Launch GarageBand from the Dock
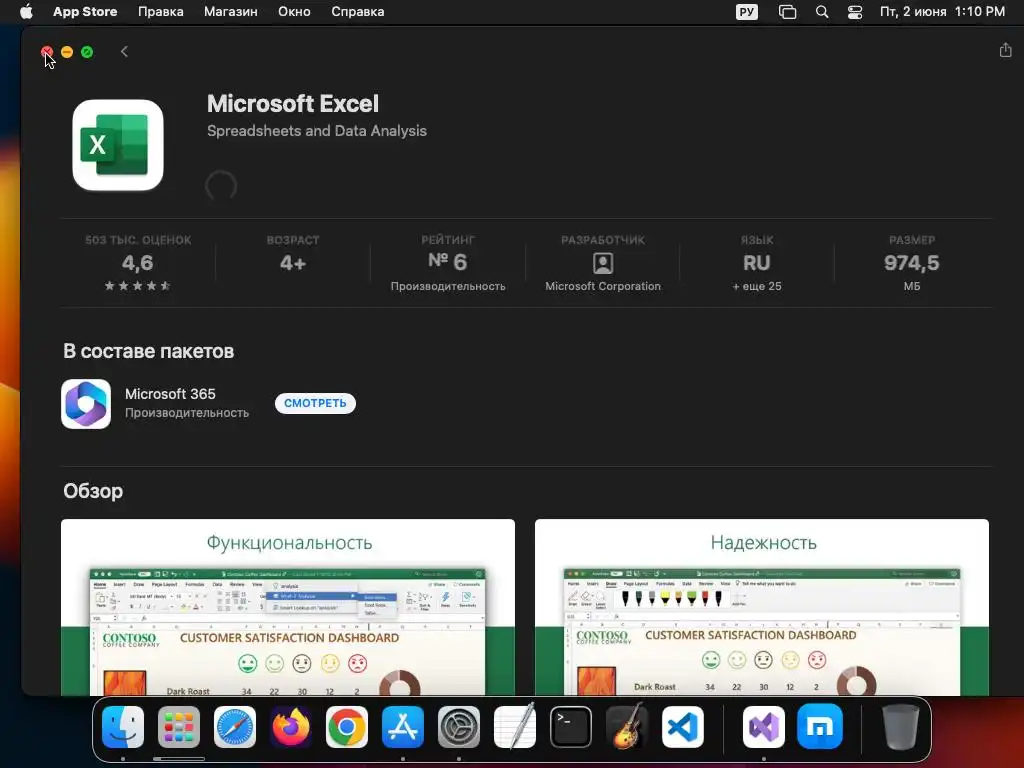This screenshot has height=768, width=1024. click(x=627, y=726)
